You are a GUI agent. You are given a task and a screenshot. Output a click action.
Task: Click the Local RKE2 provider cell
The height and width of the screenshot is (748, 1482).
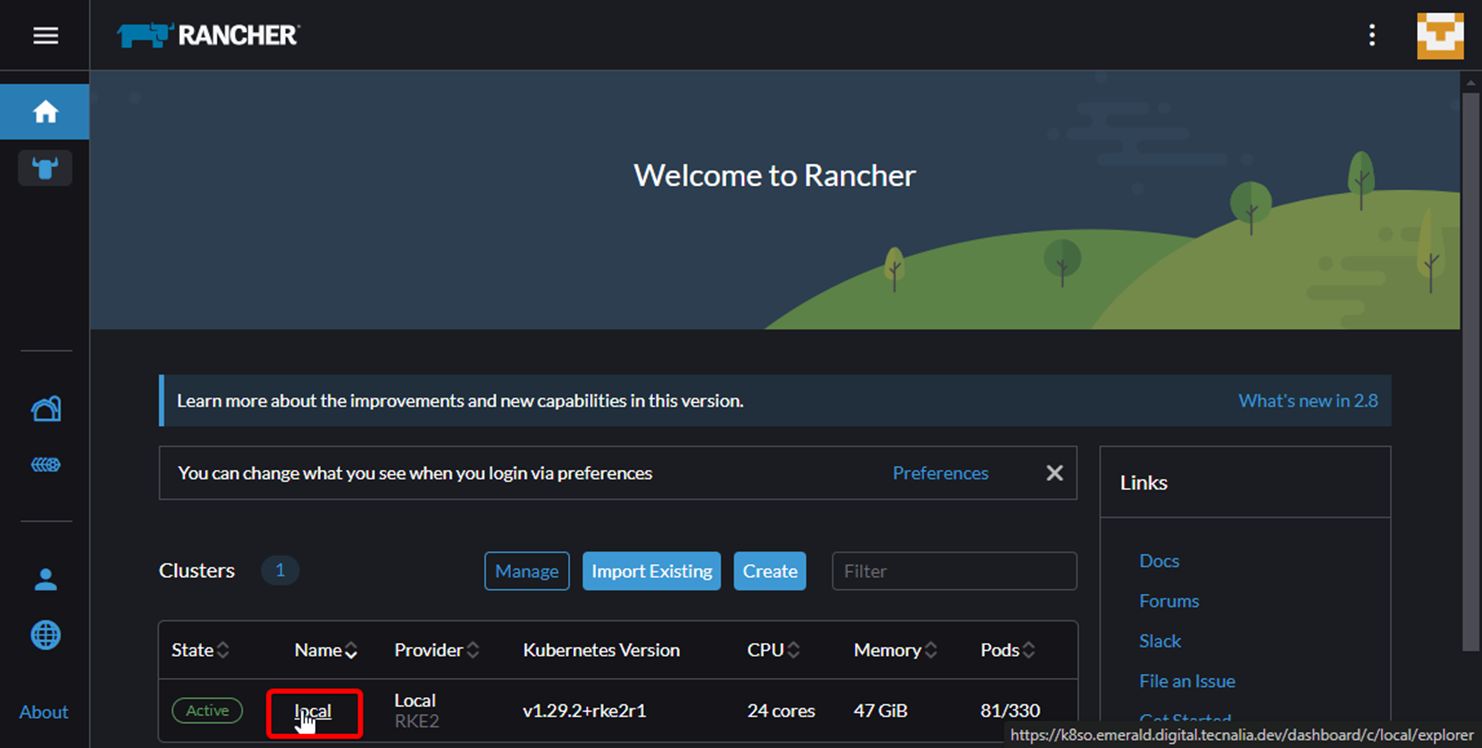(x=416, y=710)
